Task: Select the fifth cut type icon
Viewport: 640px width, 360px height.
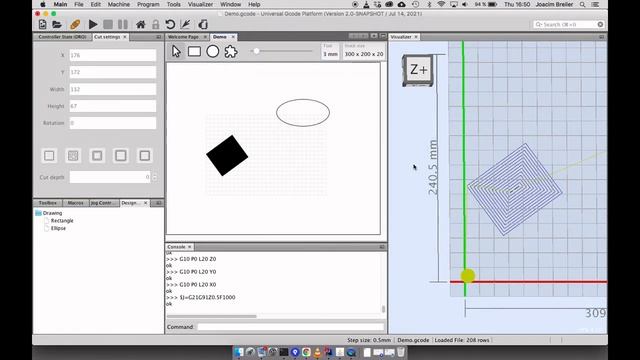Action: click(144, 156)
